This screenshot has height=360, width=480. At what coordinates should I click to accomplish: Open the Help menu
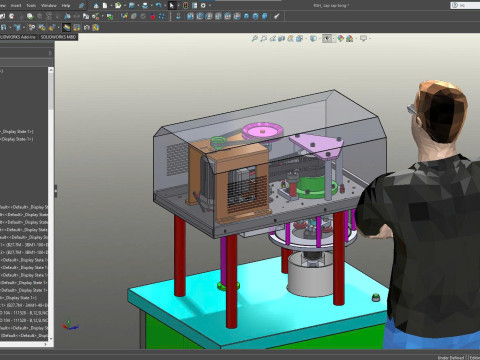coord(66,6)
